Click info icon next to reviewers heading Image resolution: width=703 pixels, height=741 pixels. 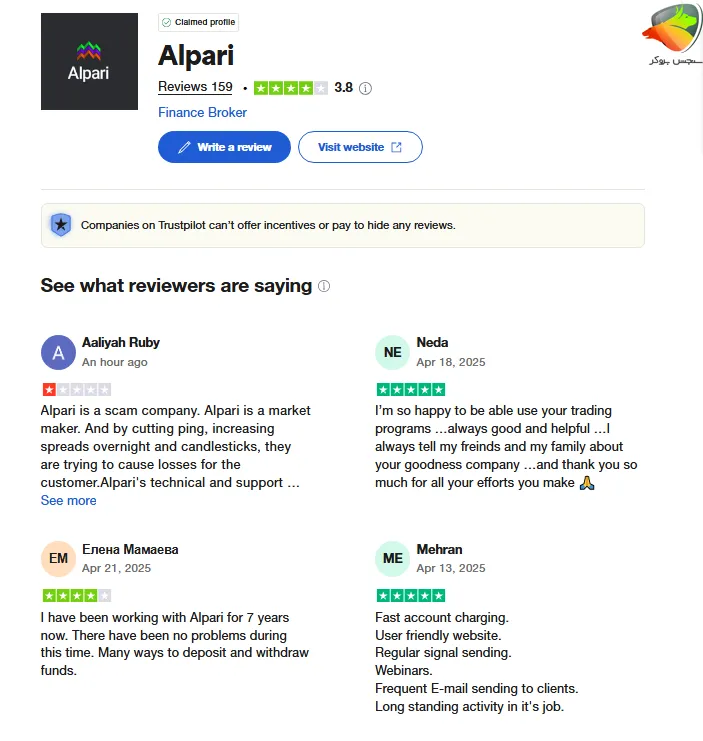(x=324, y=286)
